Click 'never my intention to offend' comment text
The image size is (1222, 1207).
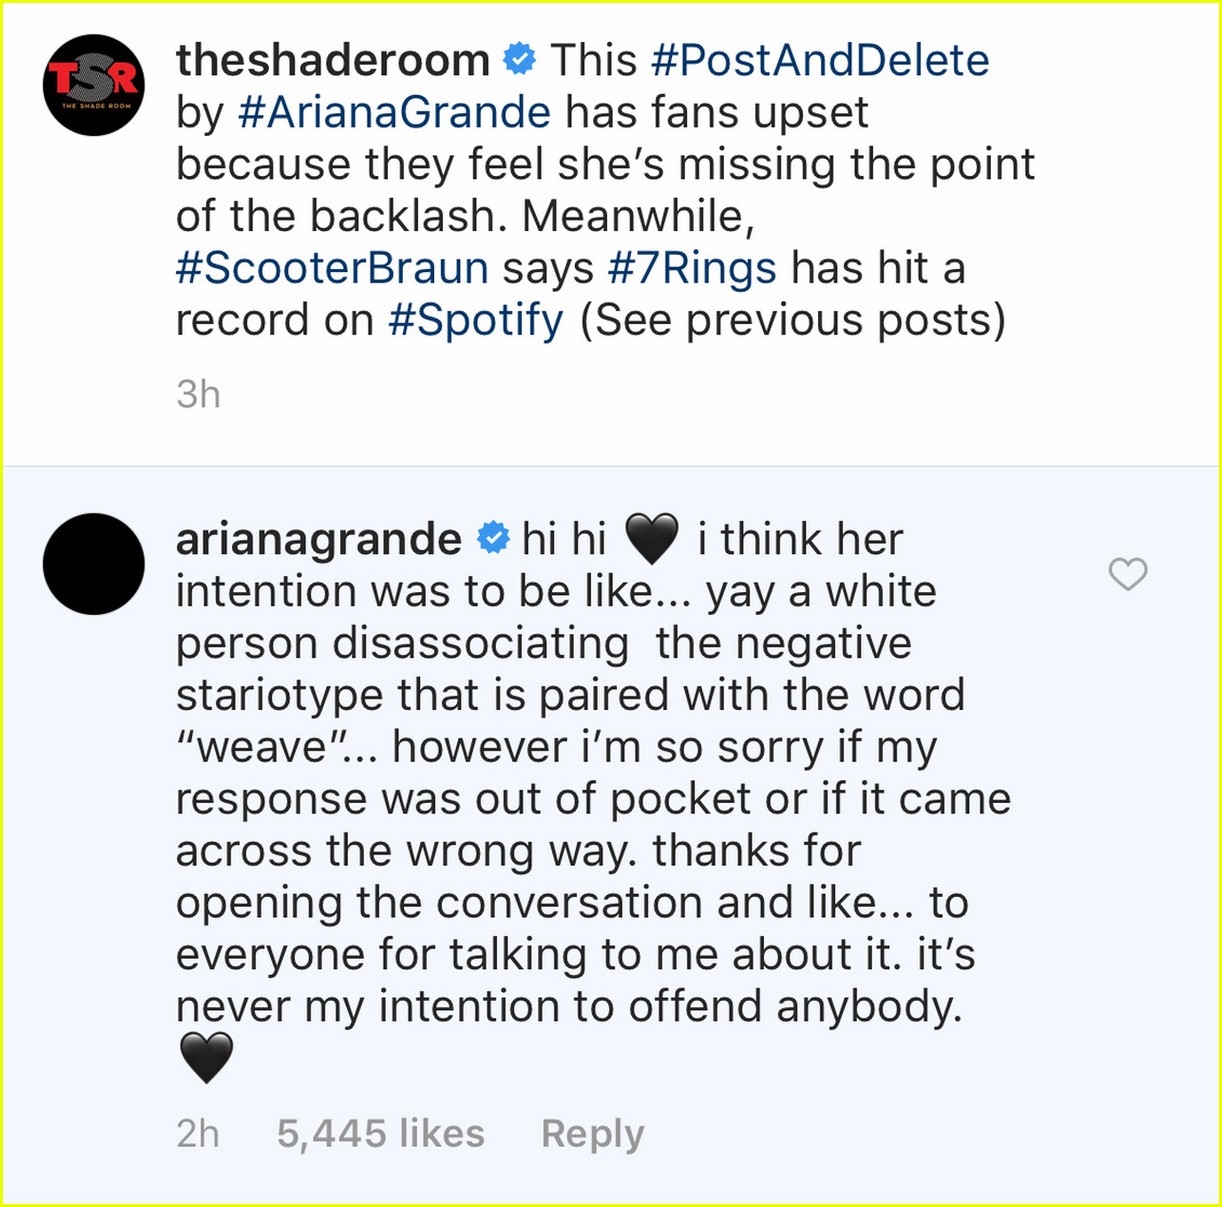(x=568, y=1006)
